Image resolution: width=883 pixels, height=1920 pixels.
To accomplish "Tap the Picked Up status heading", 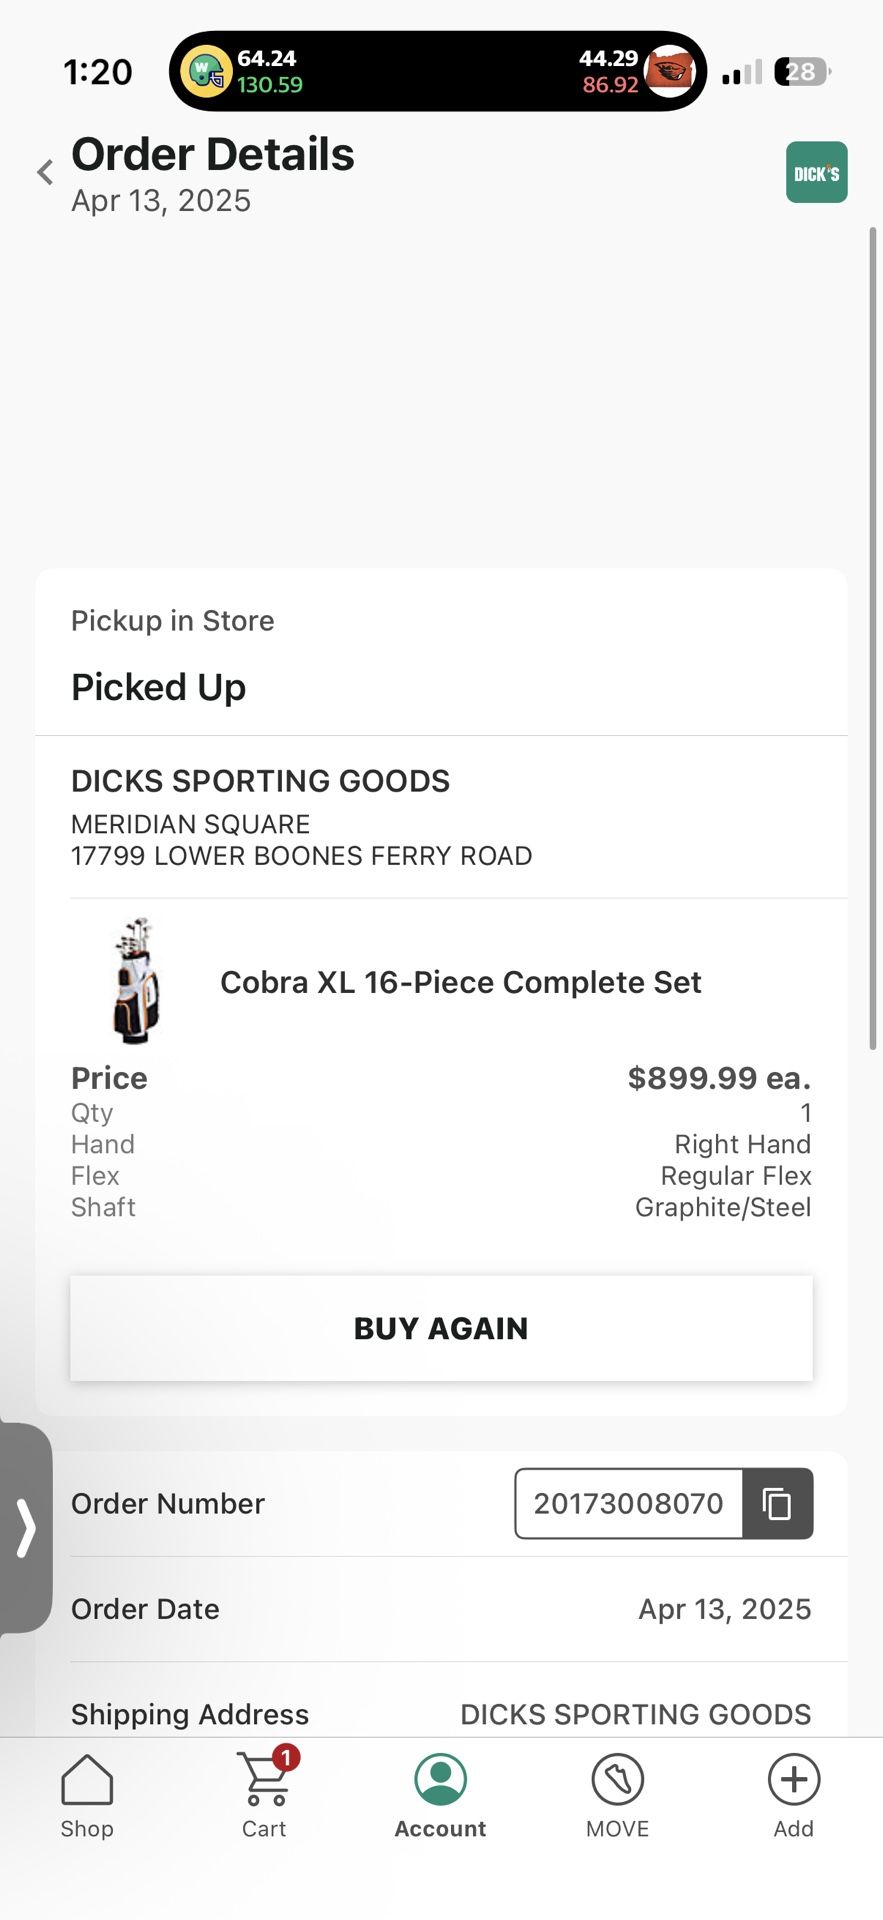I will 158,687.
